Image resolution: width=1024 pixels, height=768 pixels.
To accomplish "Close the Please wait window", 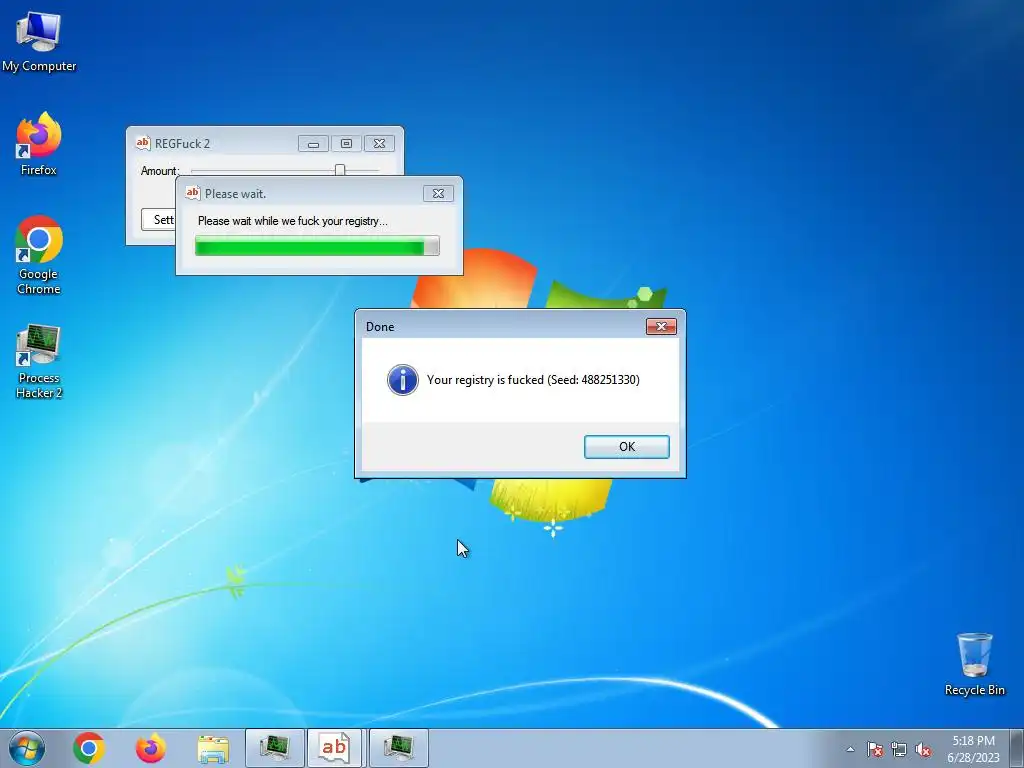I will [x=438, y=193].
